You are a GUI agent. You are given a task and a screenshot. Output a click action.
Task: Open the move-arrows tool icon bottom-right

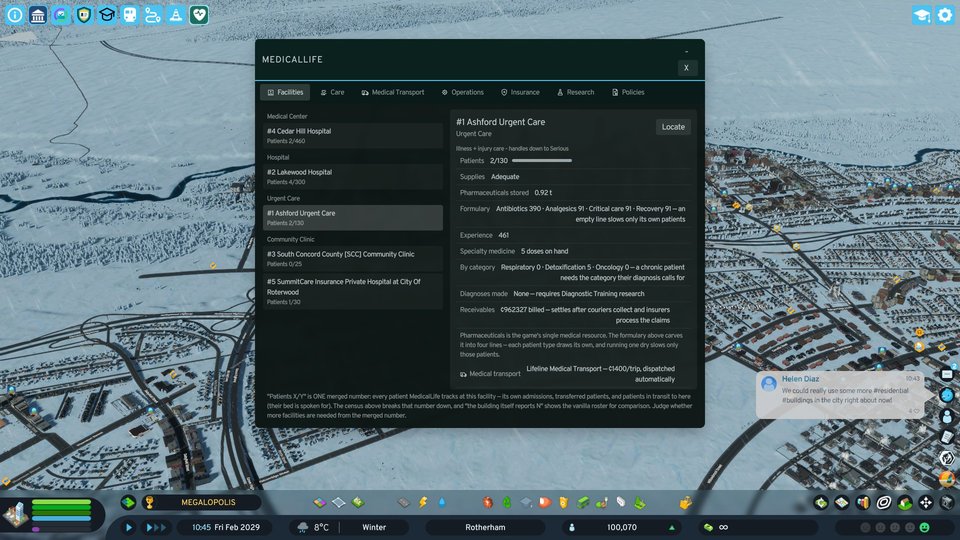click(x=926, y=503)
